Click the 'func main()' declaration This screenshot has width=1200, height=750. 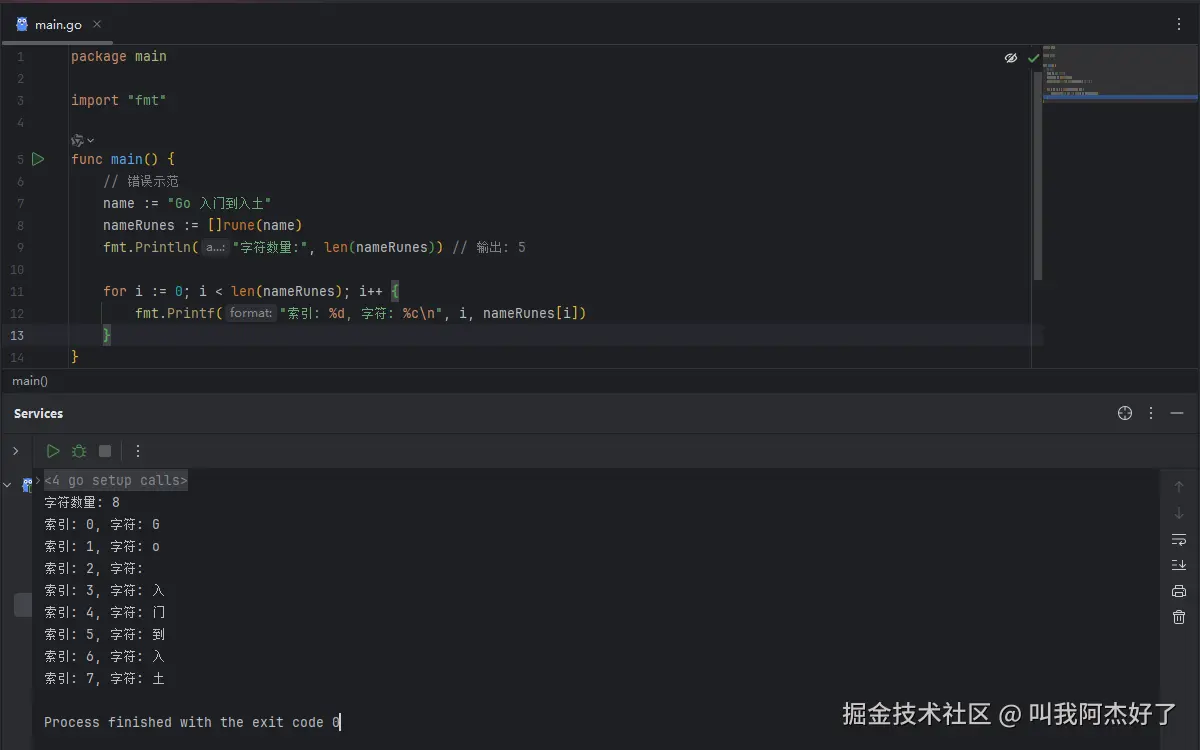(123, 159)
